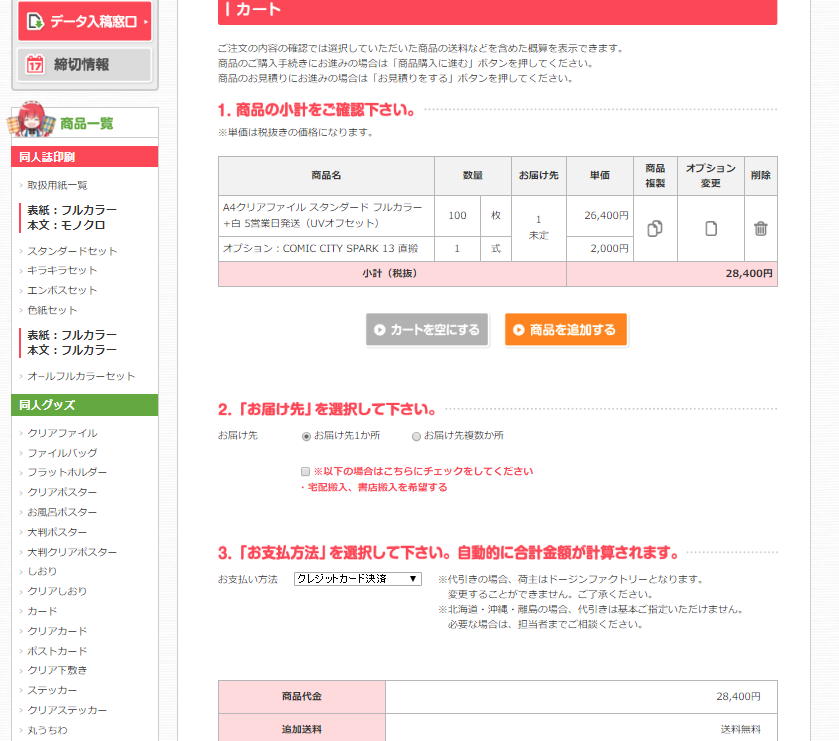Select オールフルカラーセット menu item
This screenshot has height=741, width=839.
pyautogui.click(x=81, y=376)
